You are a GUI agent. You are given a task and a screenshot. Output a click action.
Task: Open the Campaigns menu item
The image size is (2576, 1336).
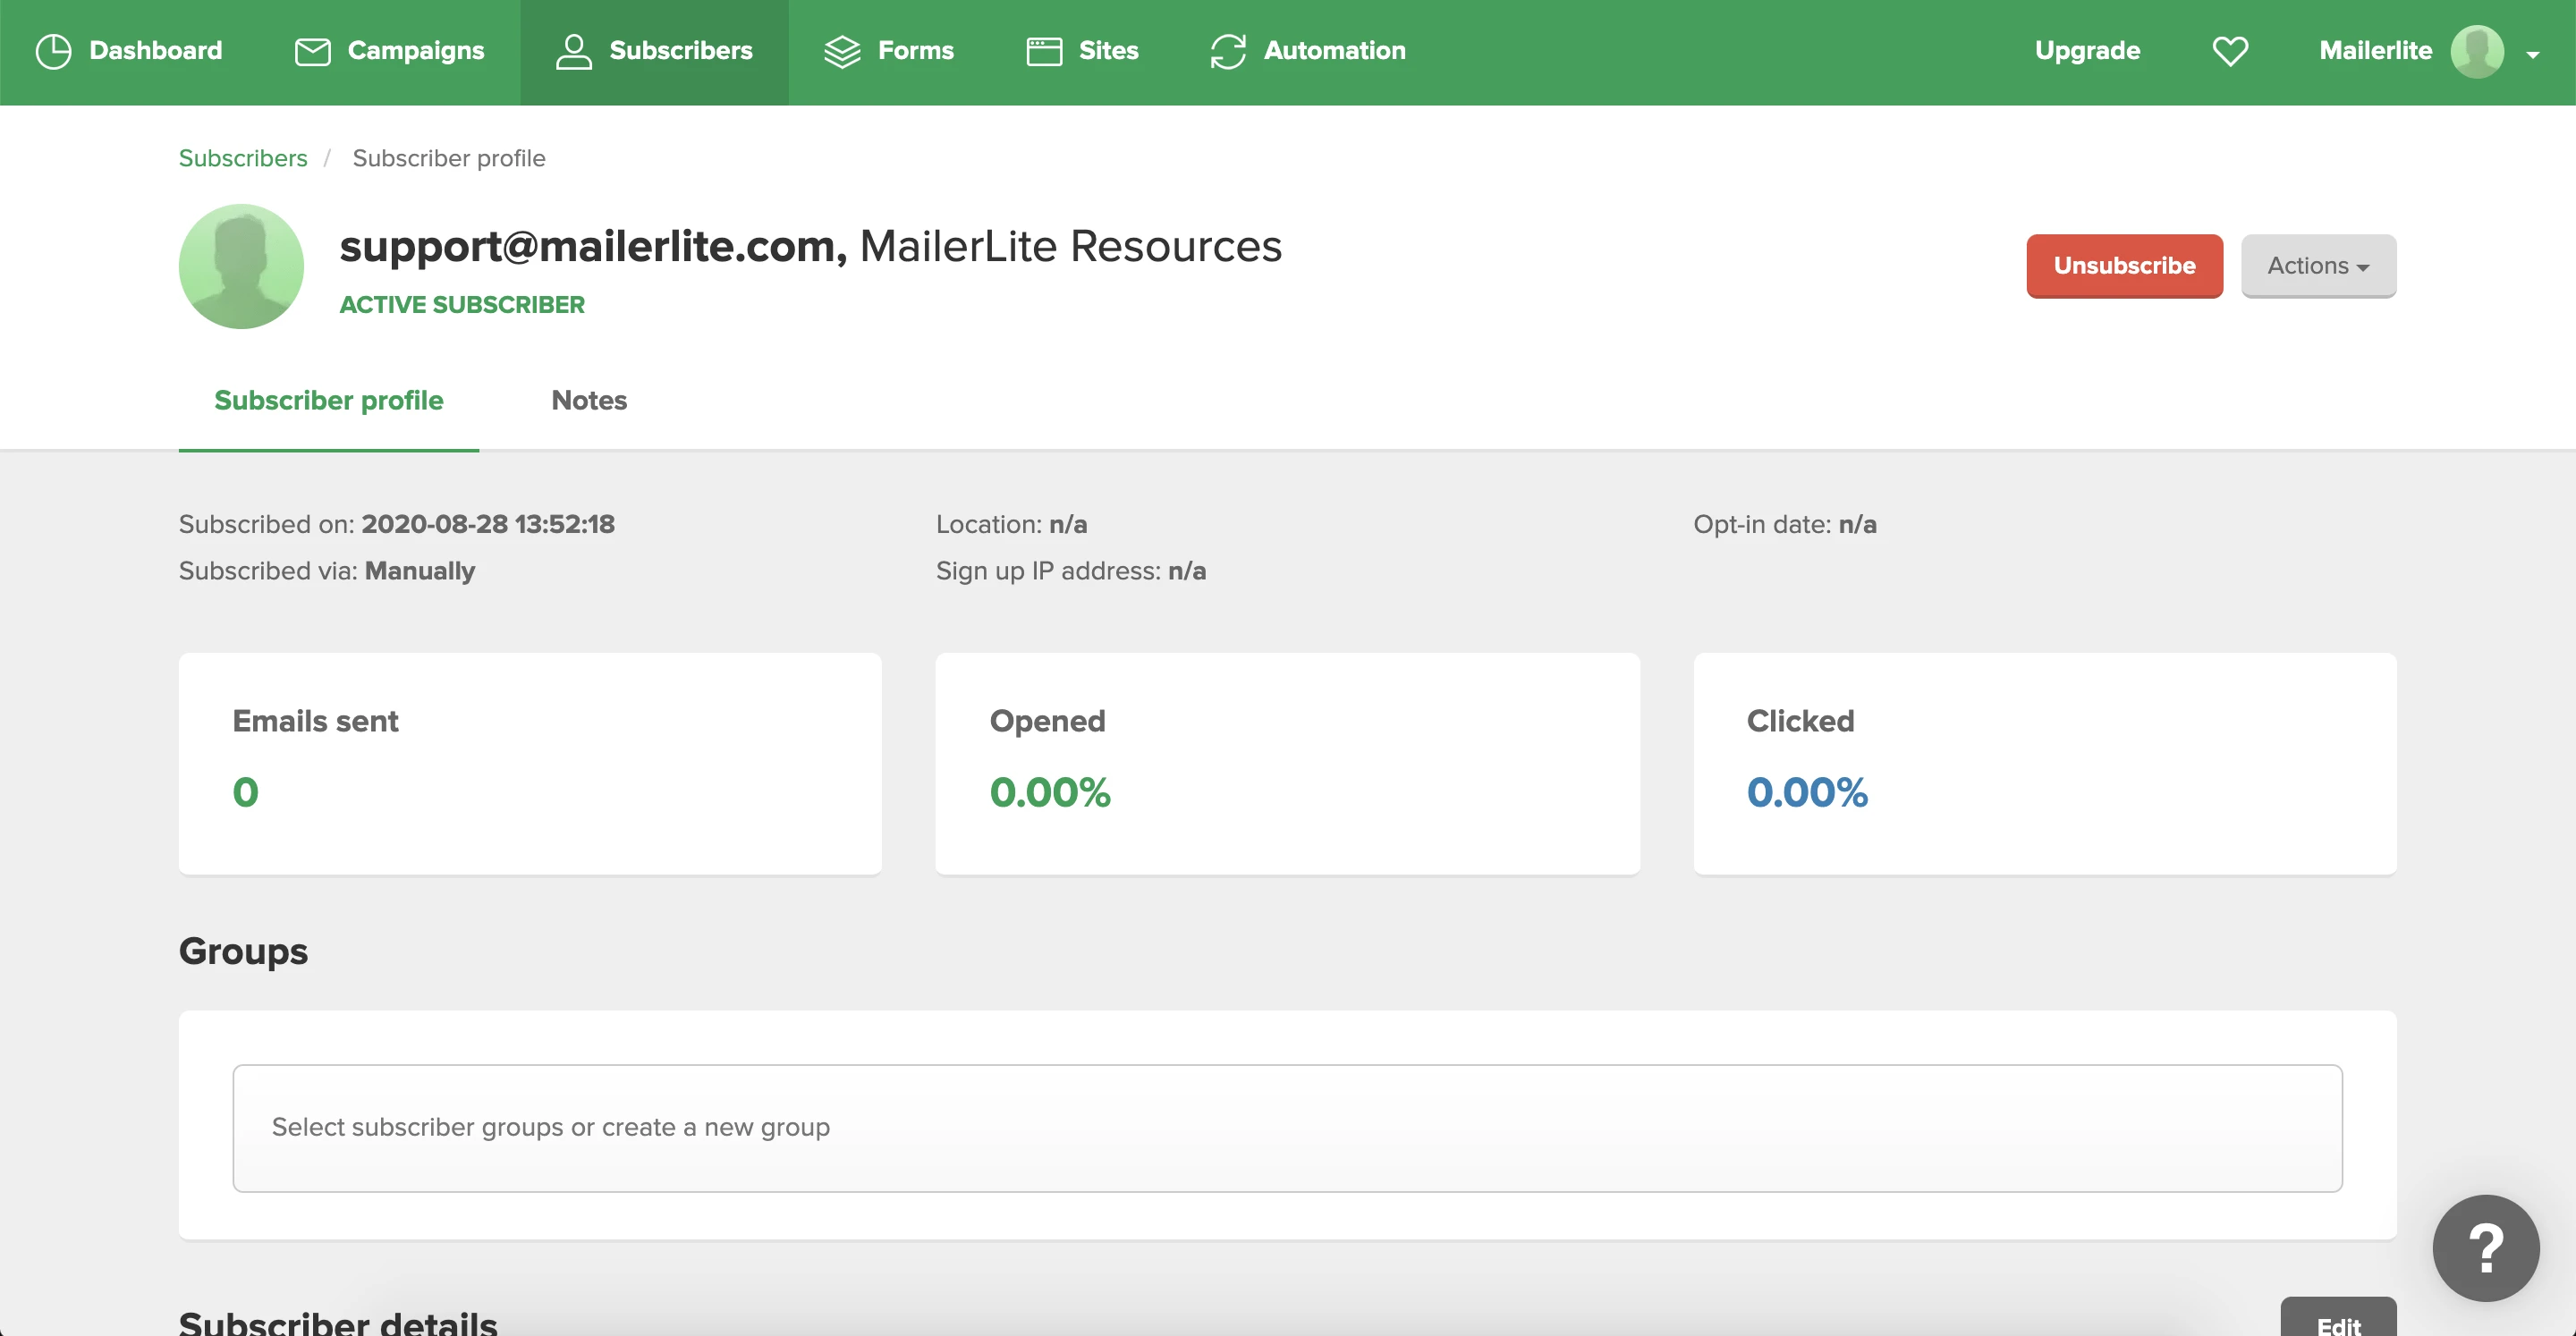pos(415,51)
